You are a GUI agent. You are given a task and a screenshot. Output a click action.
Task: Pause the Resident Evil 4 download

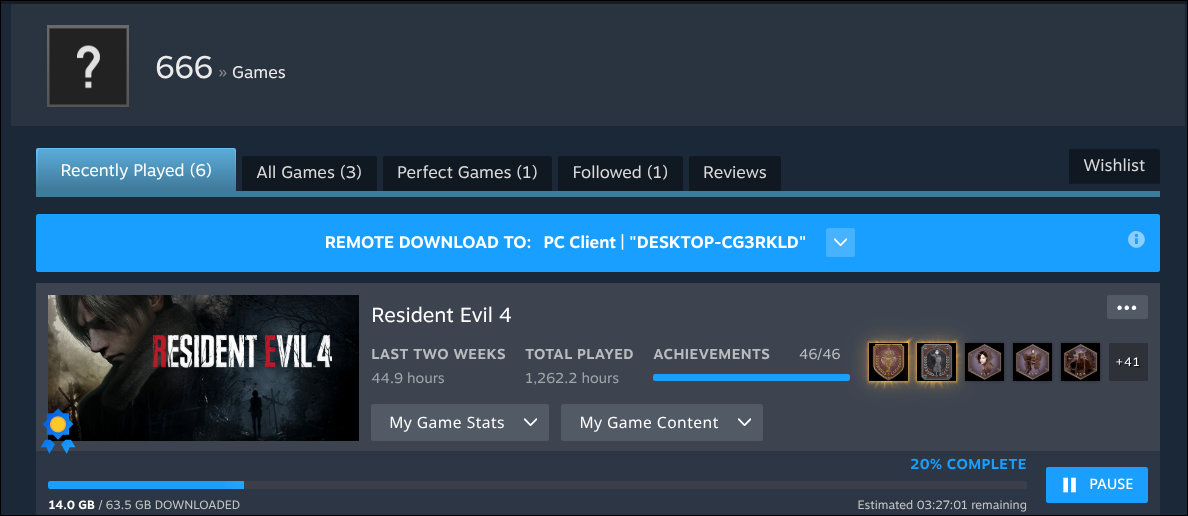coord(1096,485)
